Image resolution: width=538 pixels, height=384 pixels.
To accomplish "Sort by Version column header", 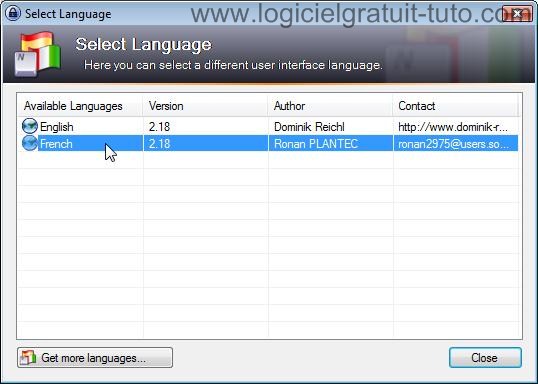I will tap(205, 106).
